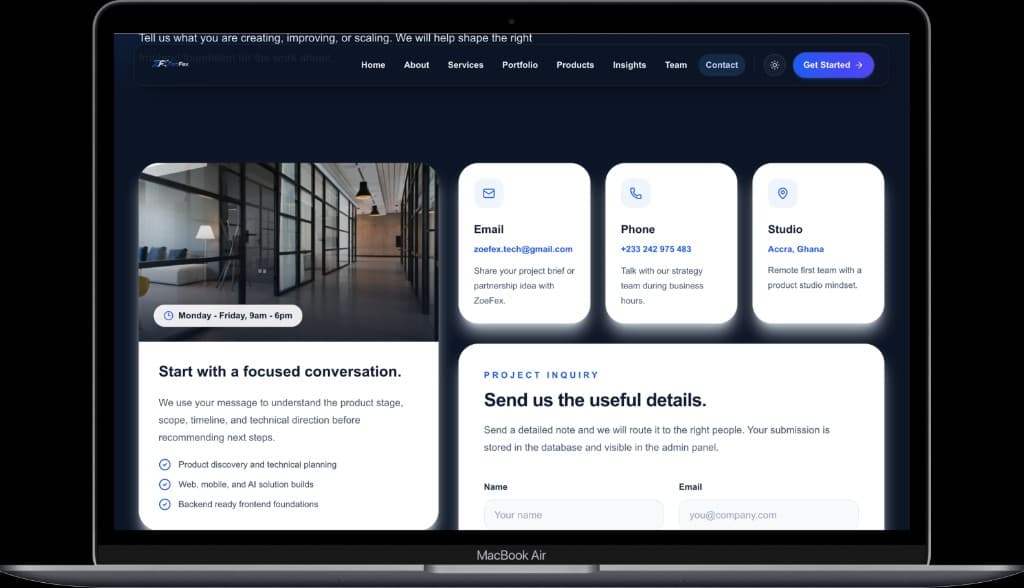Click the Email label above the form field

pyautogui.click(x=690, y=487)
